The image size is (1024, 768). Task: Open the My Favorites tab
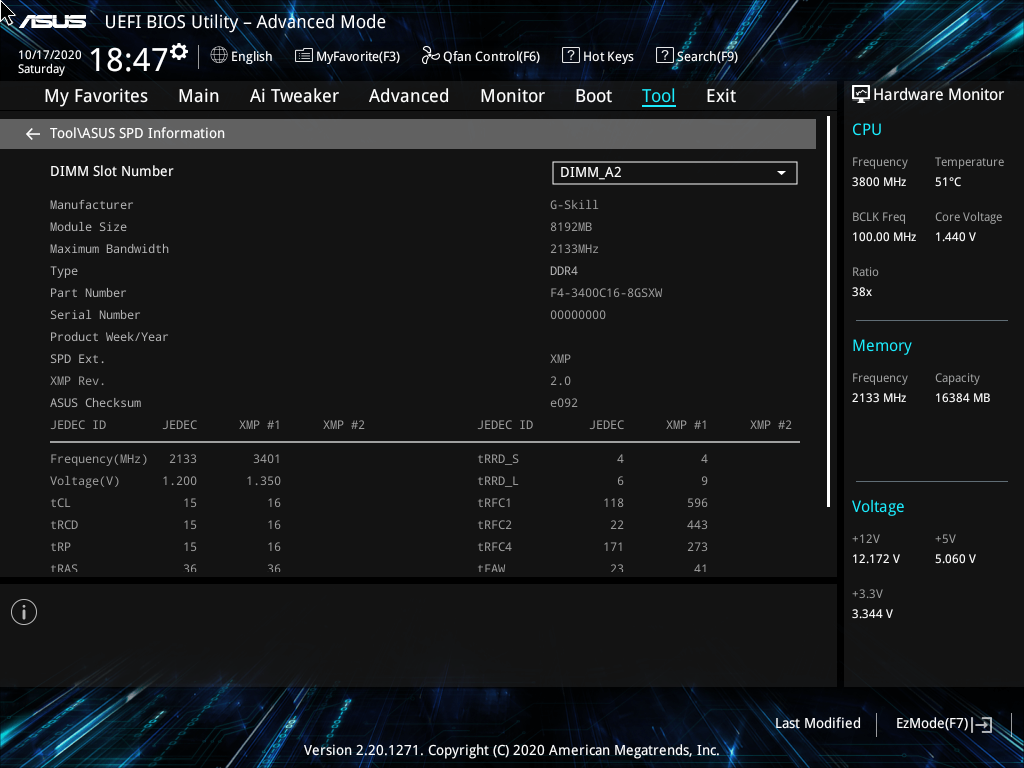coord(96,96)
